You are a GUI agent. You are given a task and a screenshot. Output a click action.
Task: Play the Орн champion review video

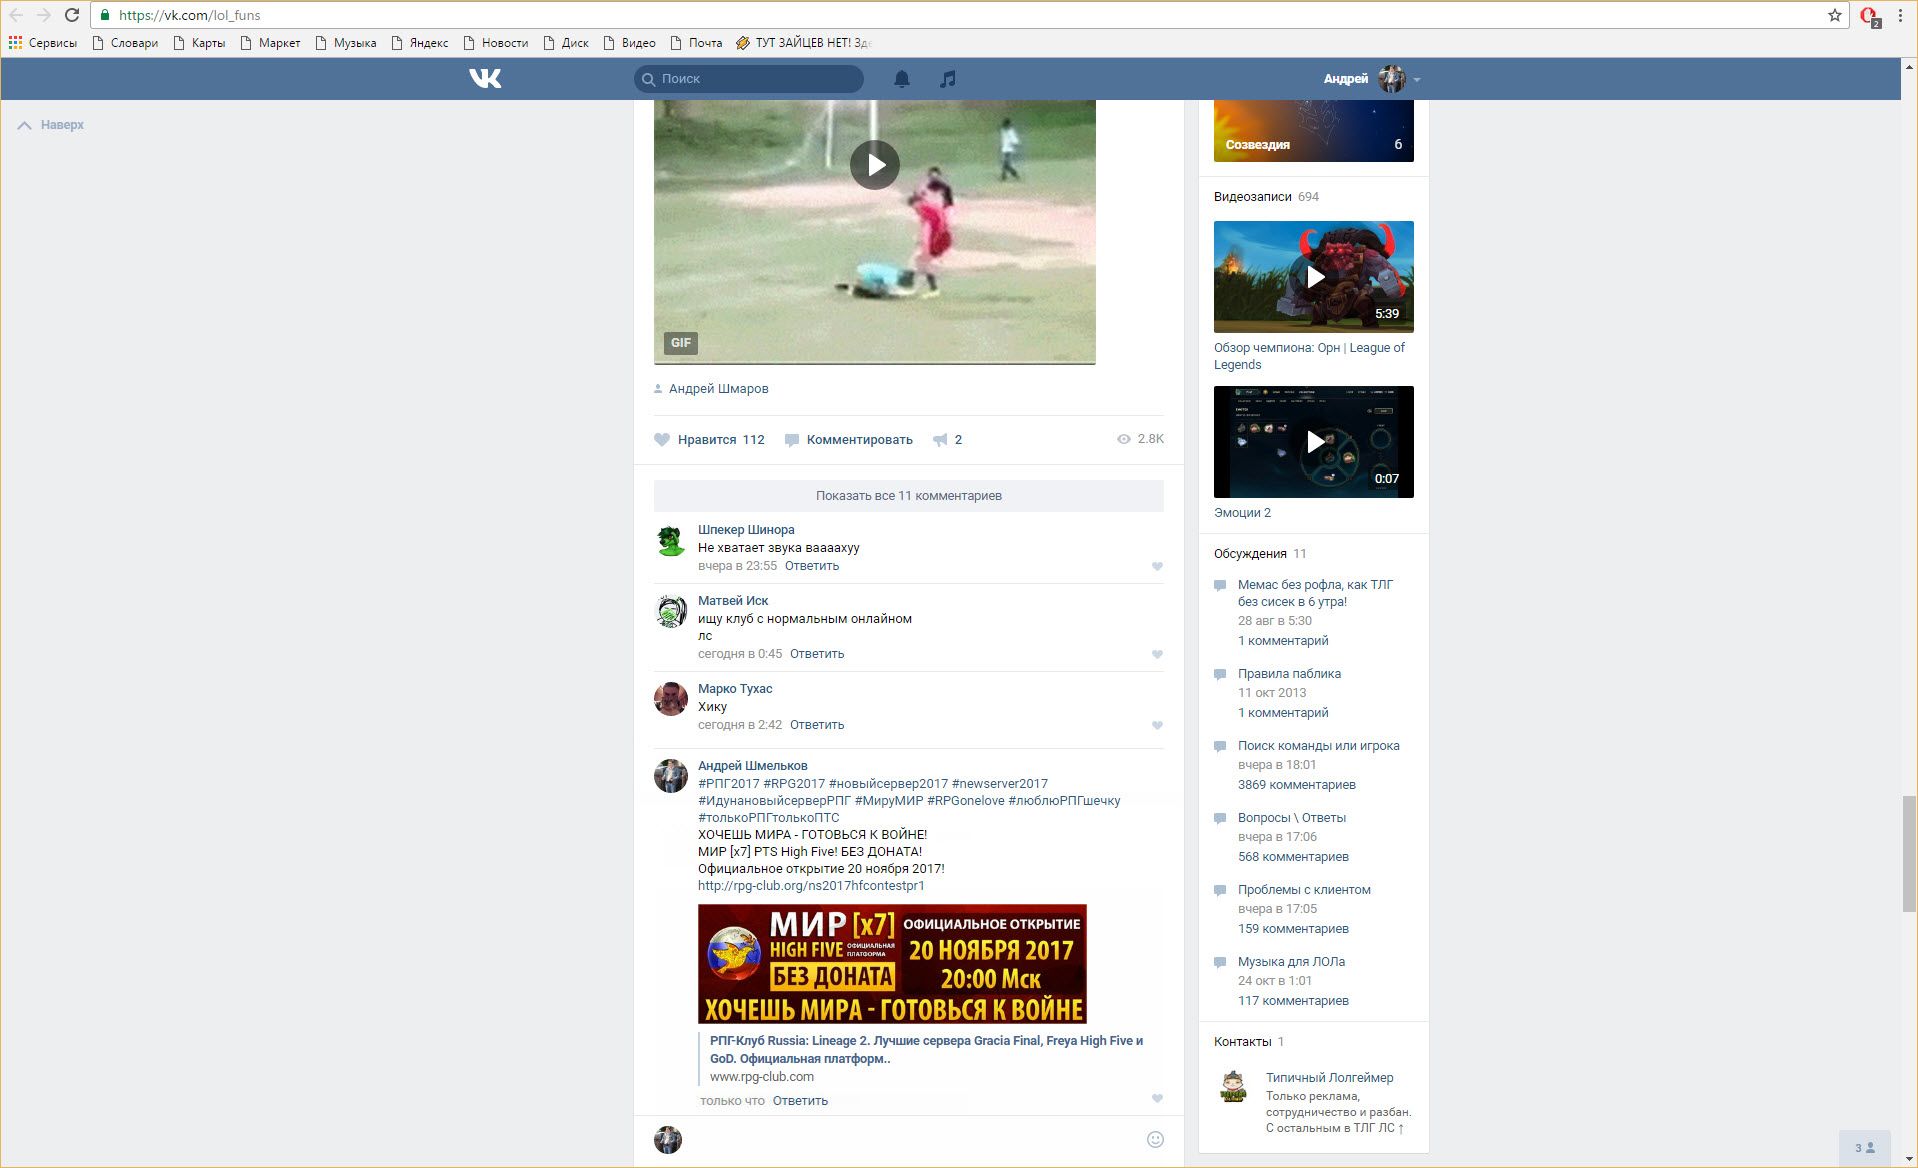point(1314,277)
